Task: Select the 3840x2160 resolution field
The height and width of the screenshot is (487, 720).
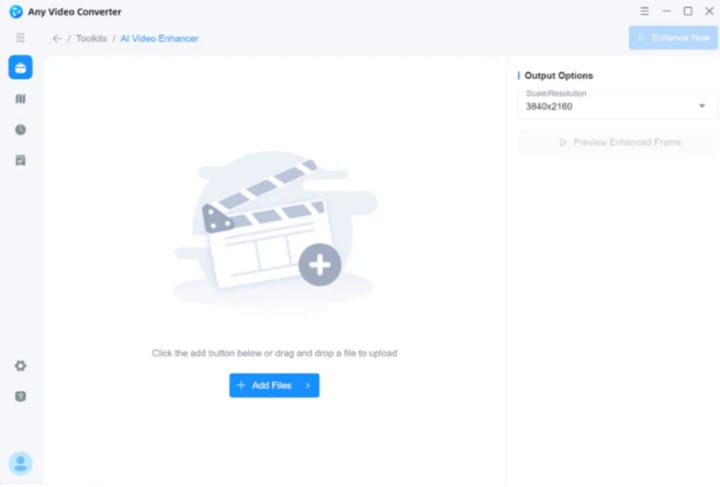Action: click(x=617, y=106)
